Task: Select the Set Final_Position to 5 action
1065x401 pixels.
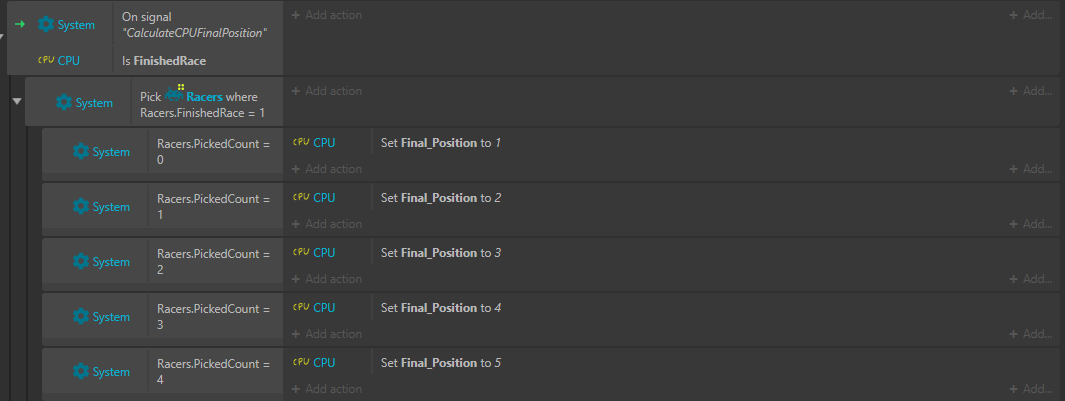Action: pos(441,363)
